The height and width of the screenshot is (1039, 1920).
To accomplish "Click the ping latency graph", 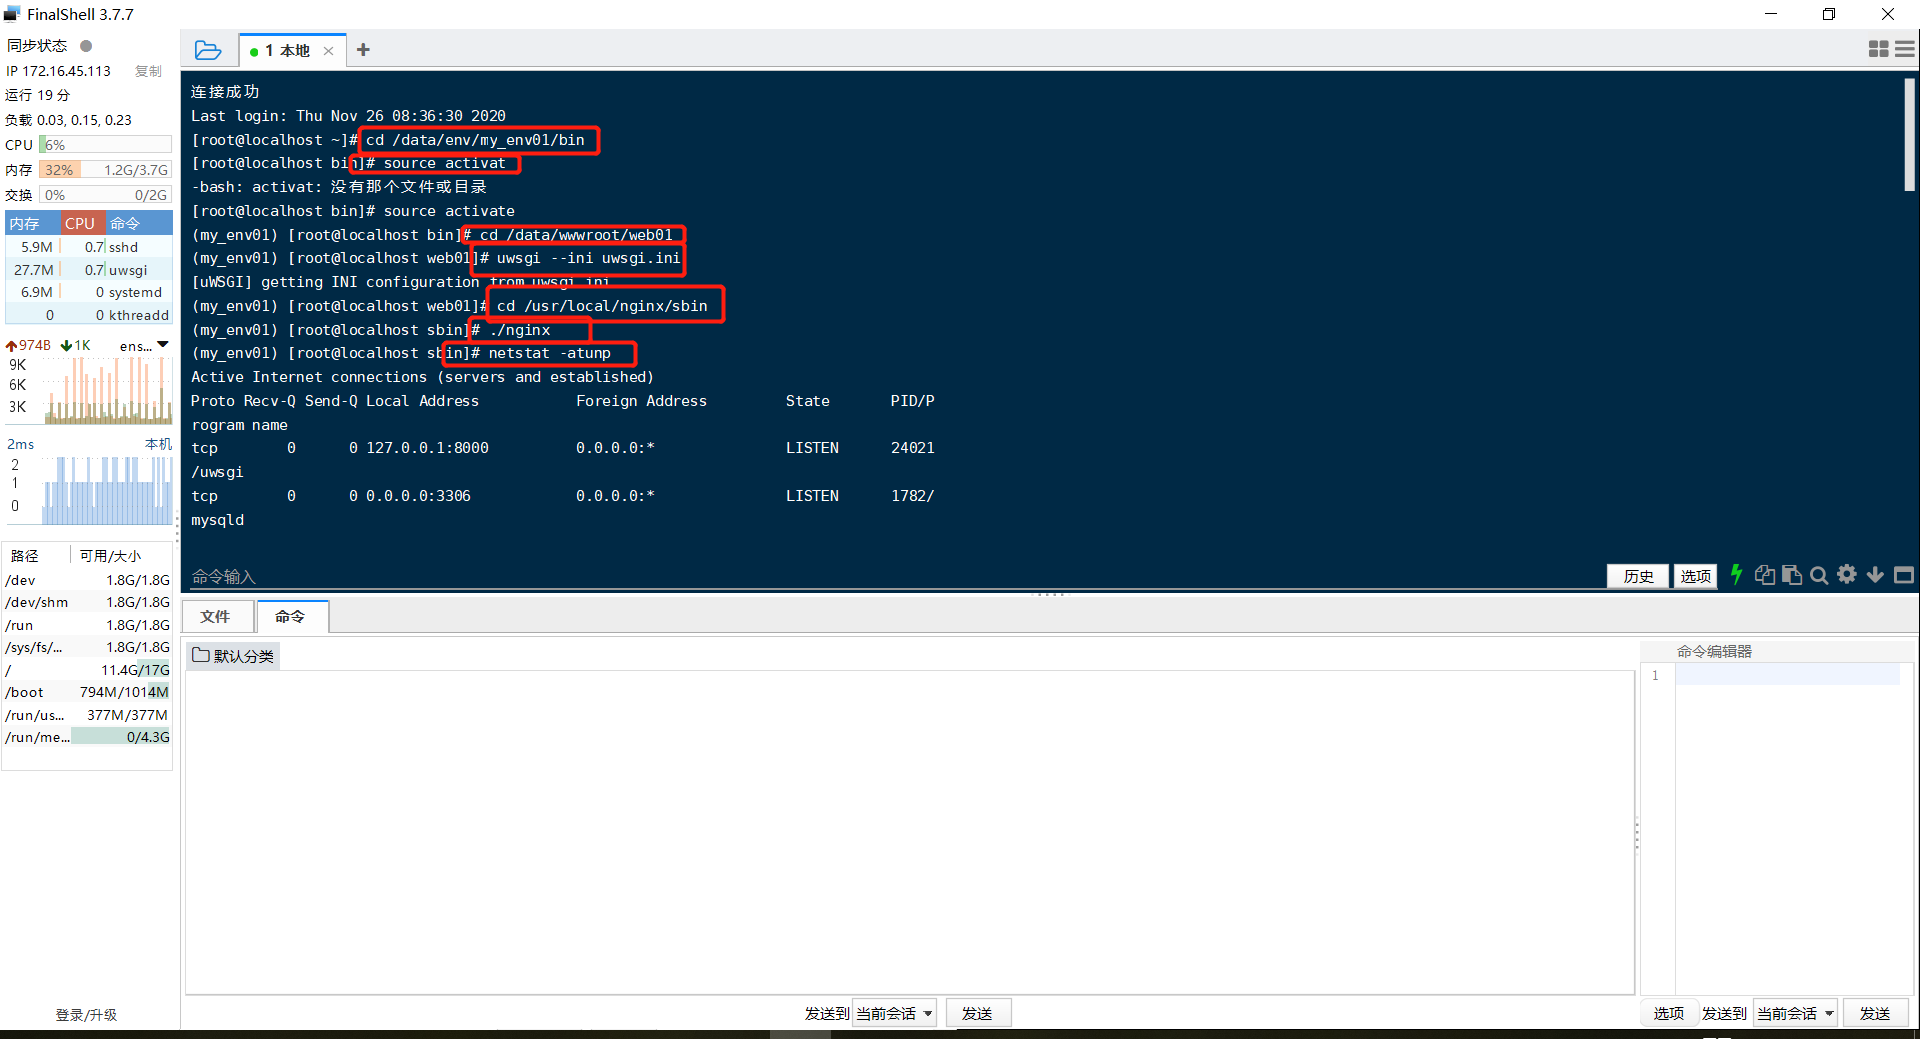I will (105, 490).
